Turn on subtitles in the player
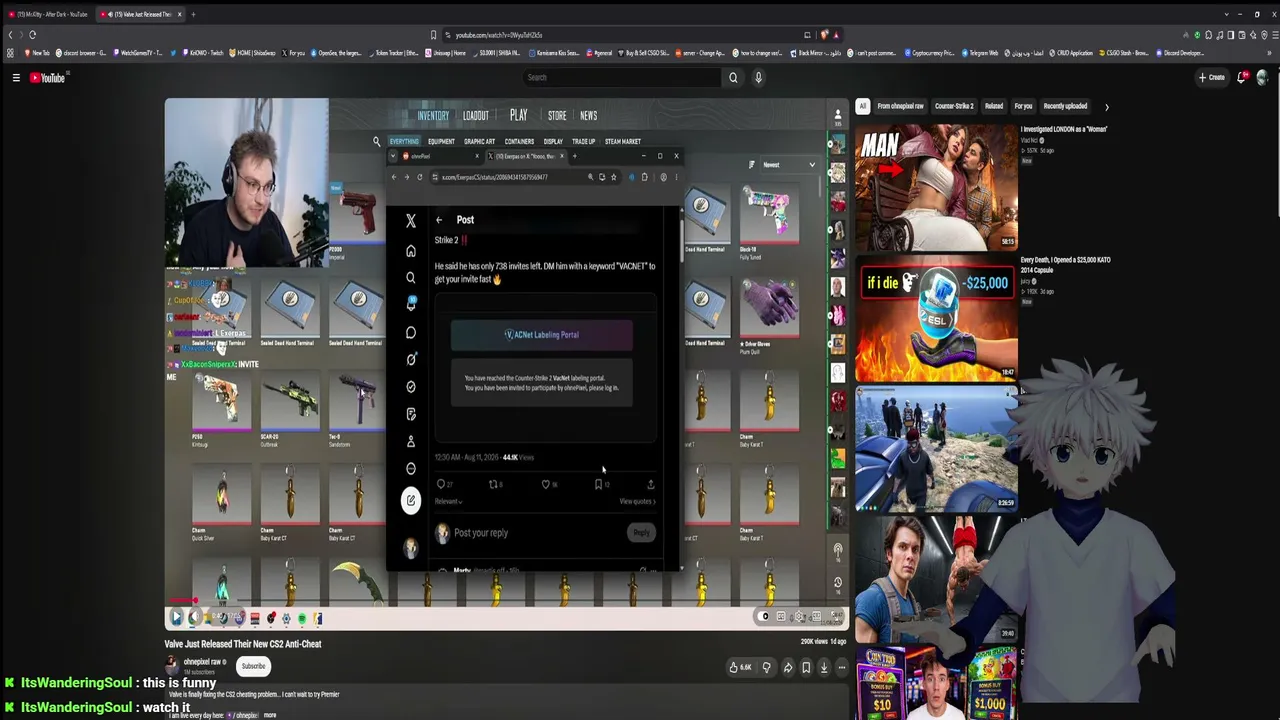This screenshot has height=720, width=1280. point(781,617)
